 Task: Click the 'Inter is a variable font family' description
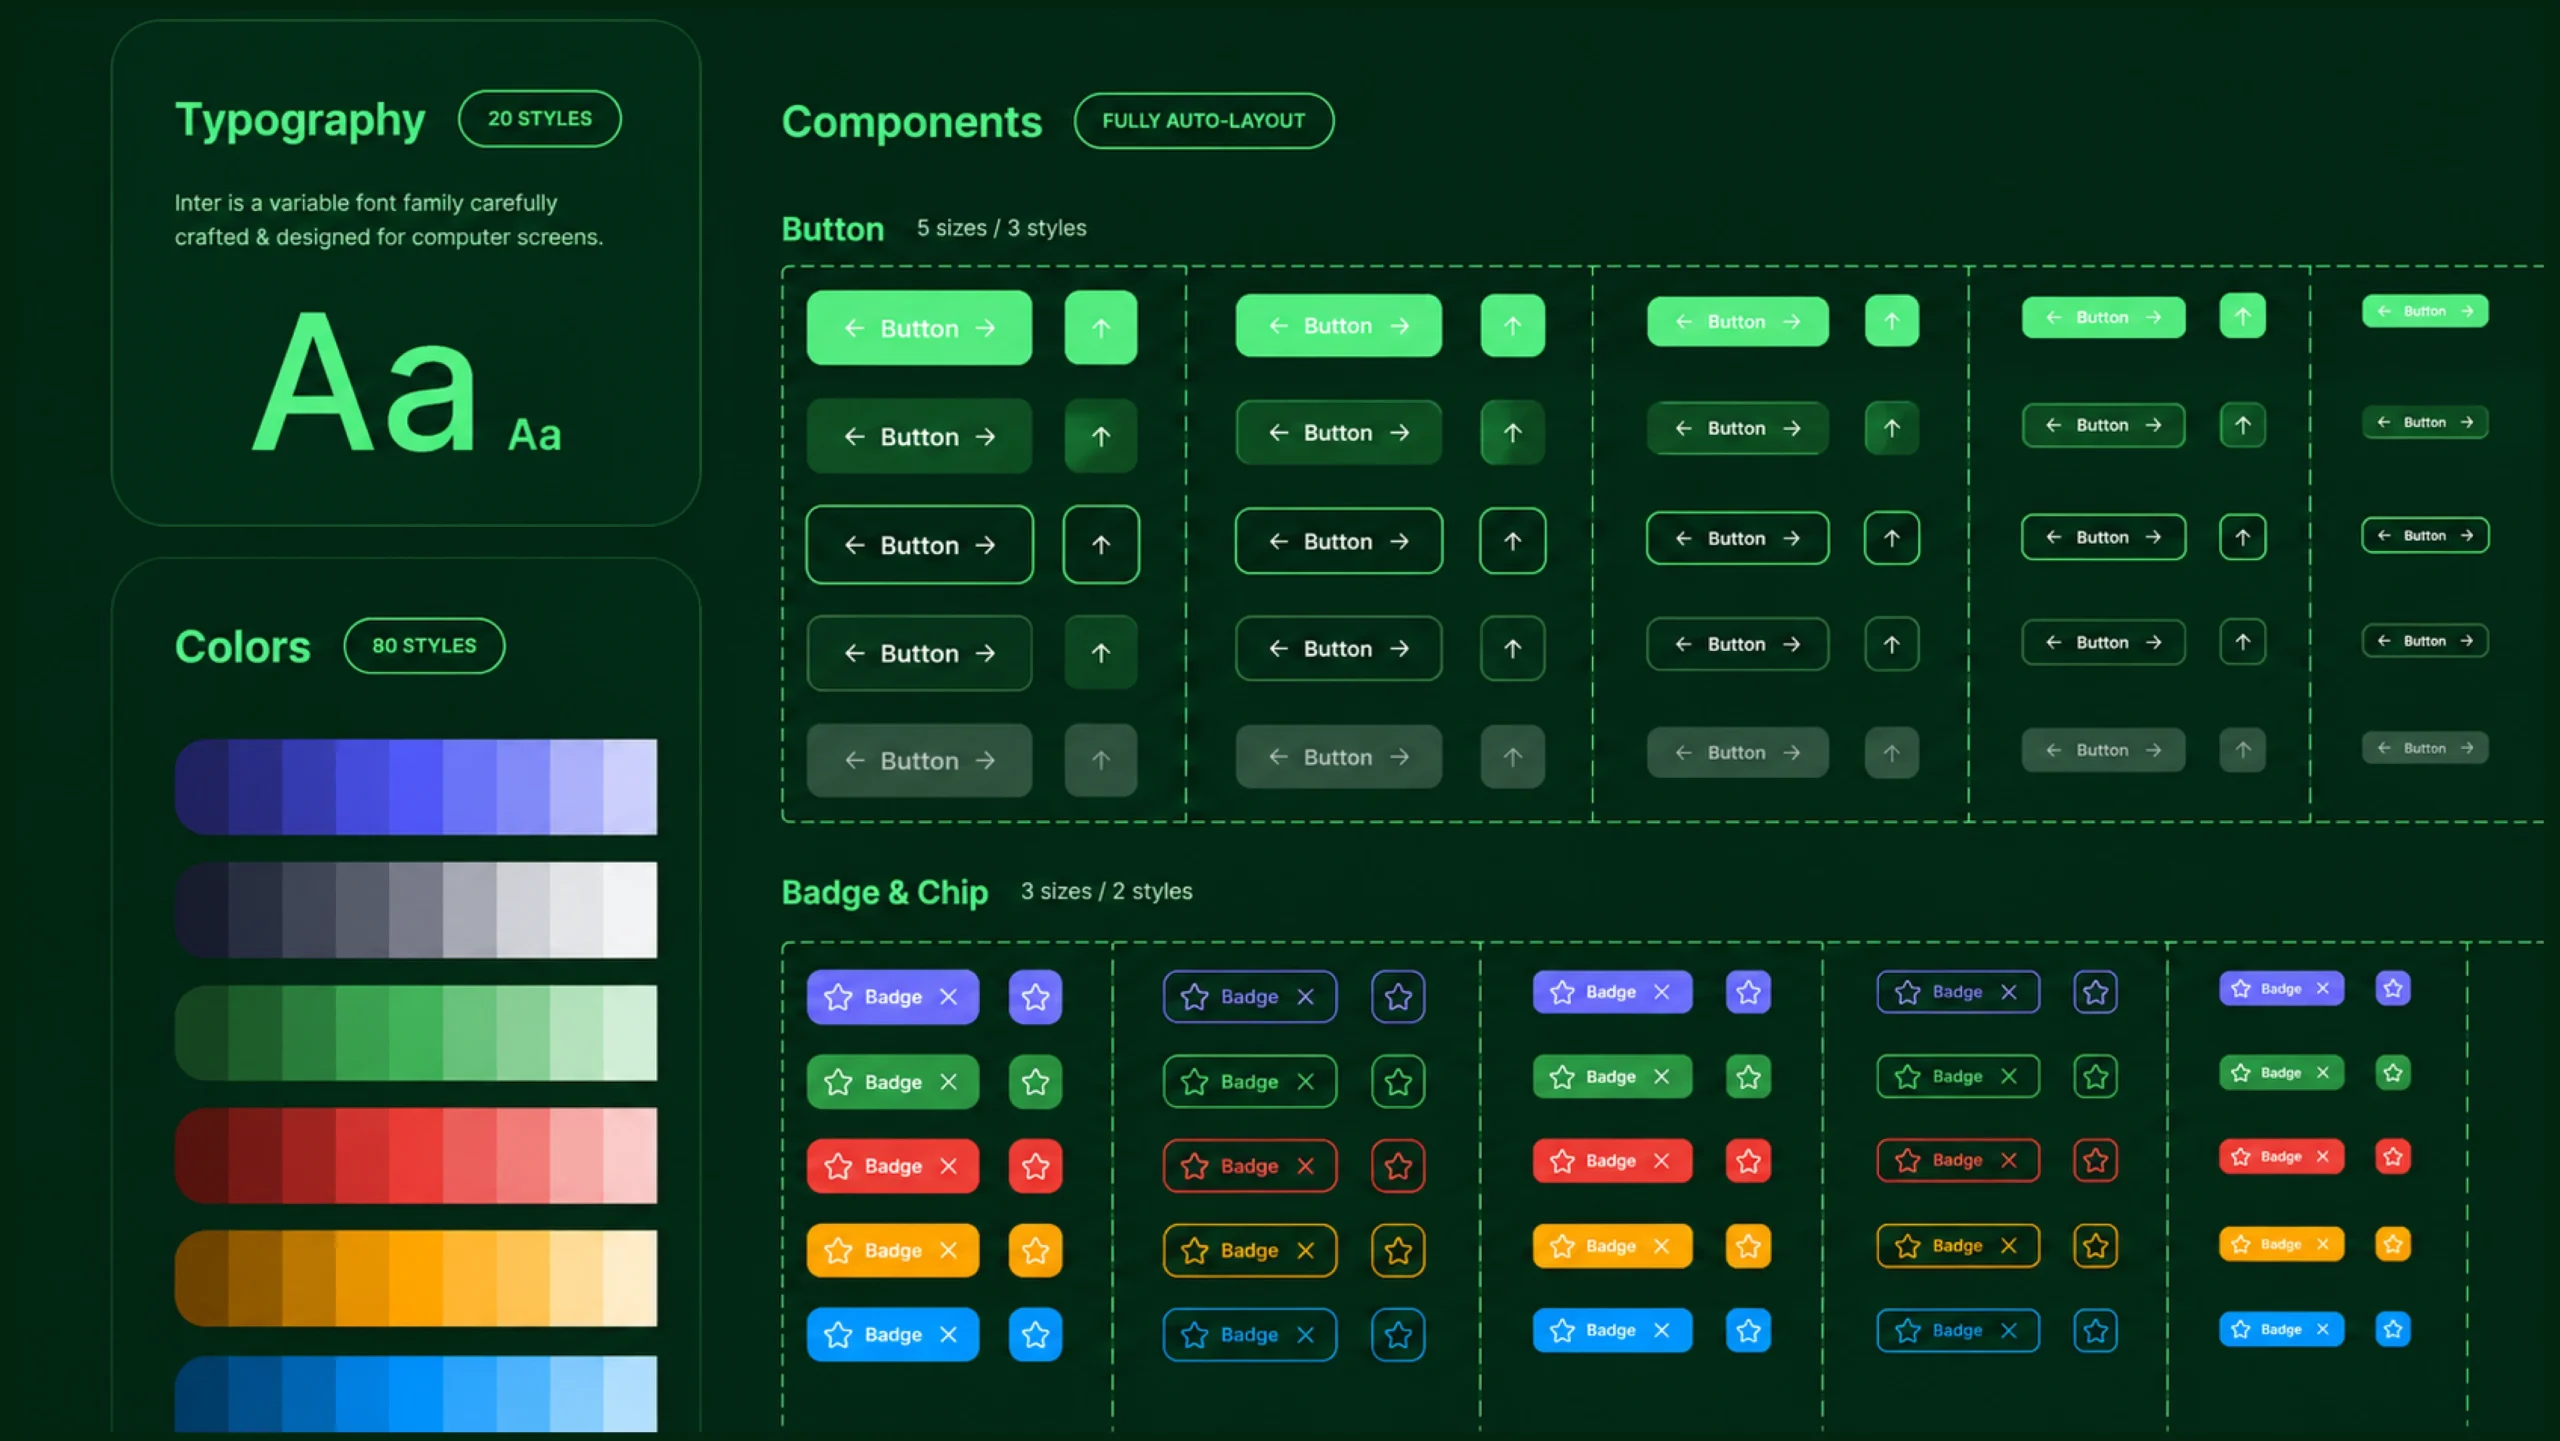pos(389,220)
